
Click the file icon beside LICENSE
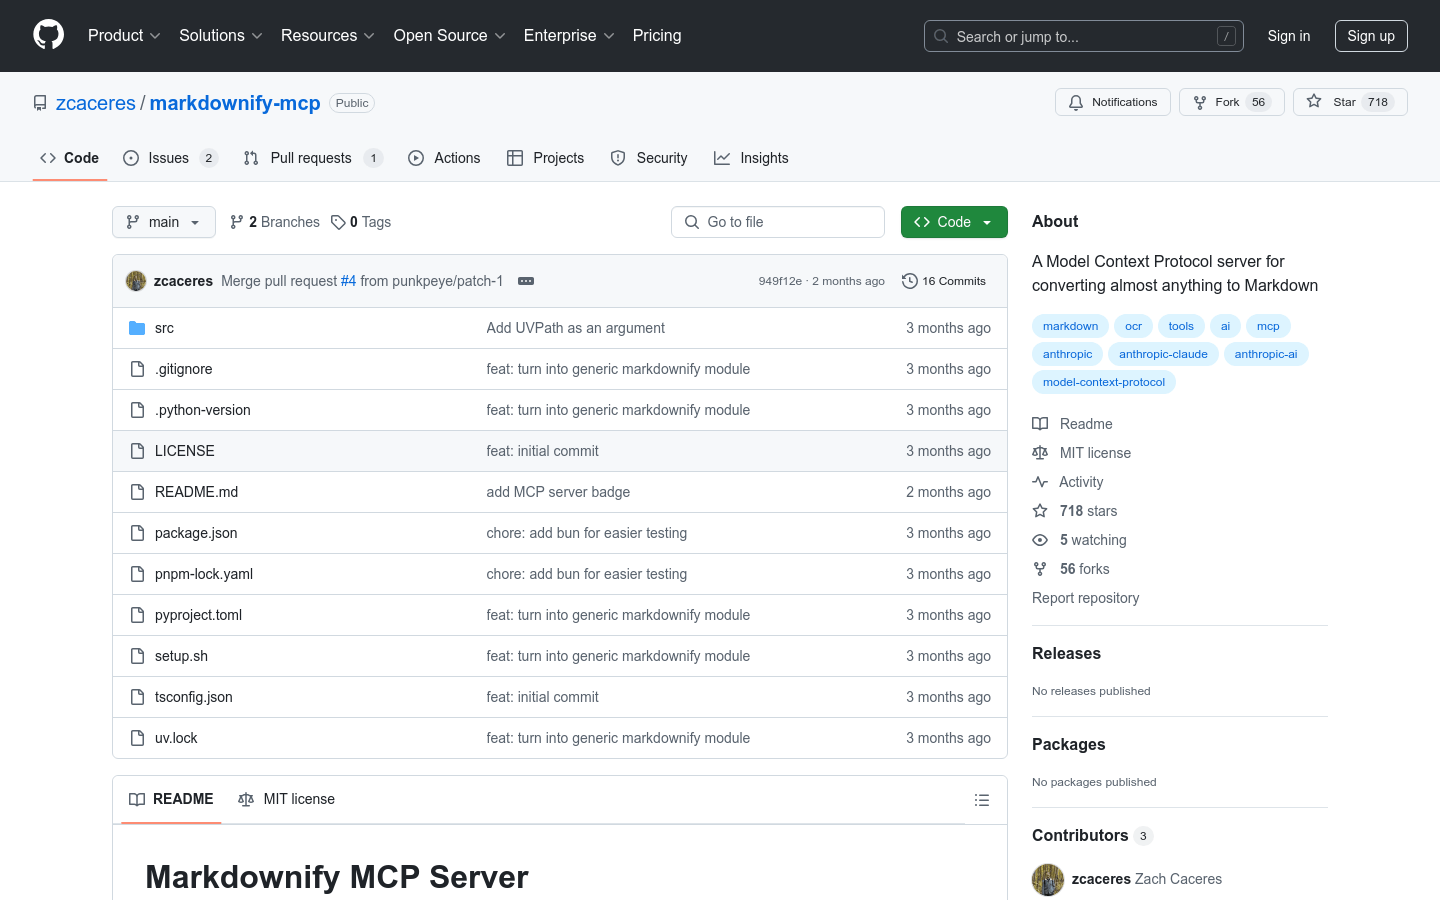137,451
